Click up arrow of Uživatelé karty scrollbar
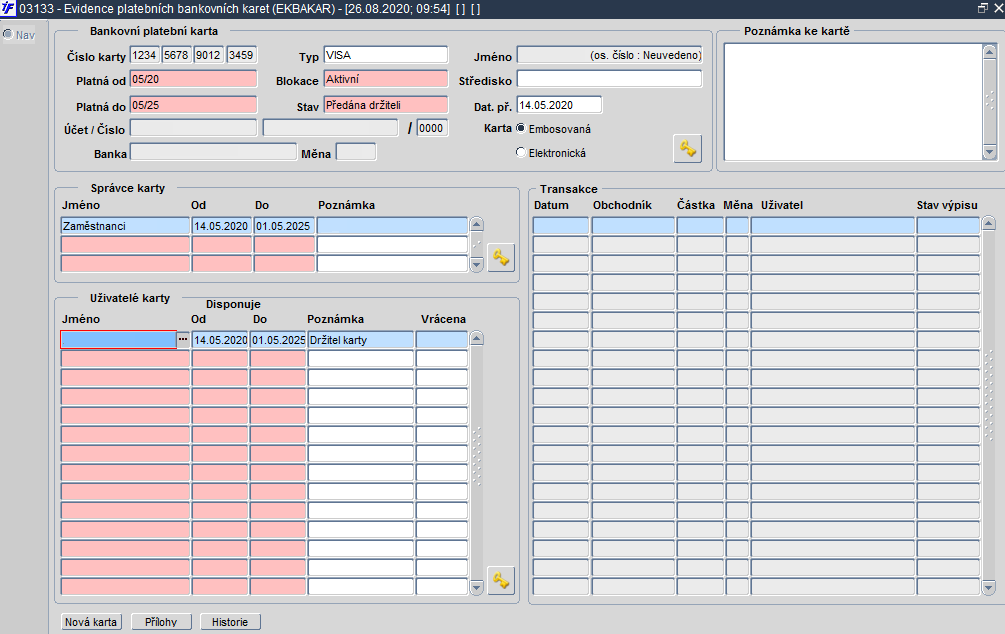This screenshot has width=1005, height=634. [x=476, y=338]
